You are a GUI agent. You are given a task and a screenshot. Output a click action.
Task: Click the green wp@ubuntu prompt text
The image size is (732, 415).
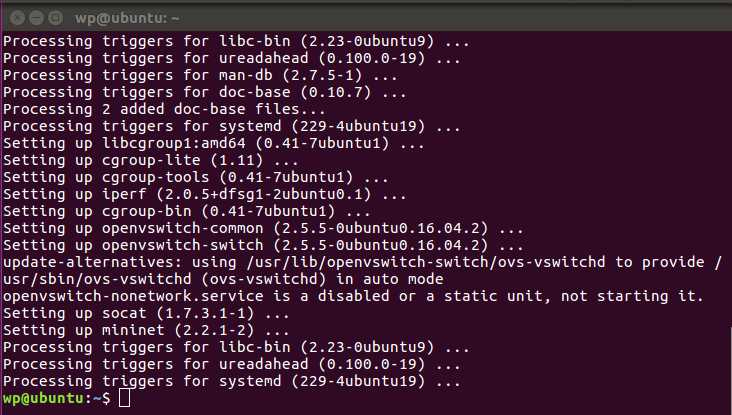pos(43,398)
